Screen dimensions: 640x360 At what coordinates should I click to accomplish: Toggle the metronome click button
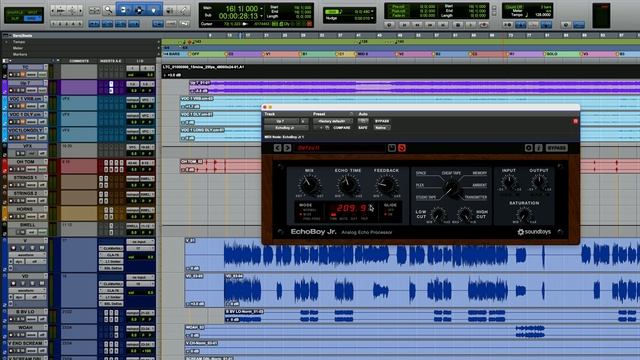pyautogui.click(x=520, y=25)
